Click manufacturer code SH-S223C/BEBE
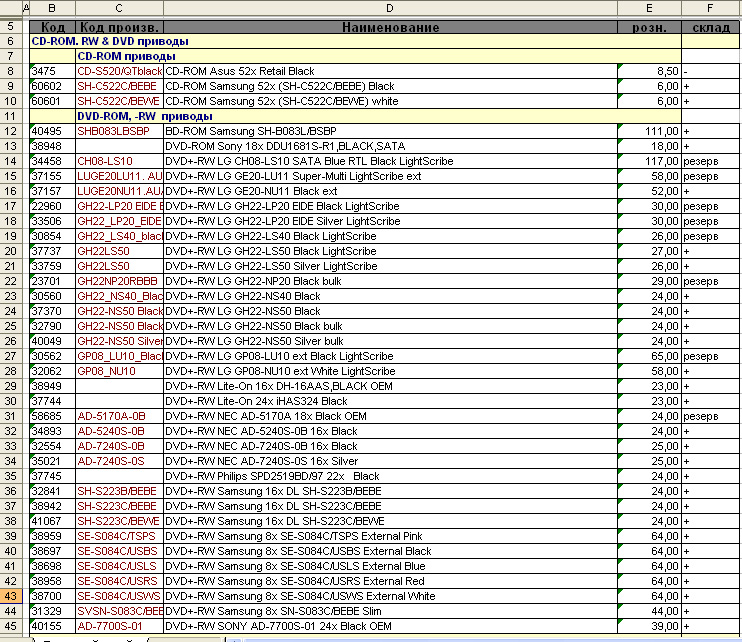This screenshot has height=642, width=742. tap(120, 506)
